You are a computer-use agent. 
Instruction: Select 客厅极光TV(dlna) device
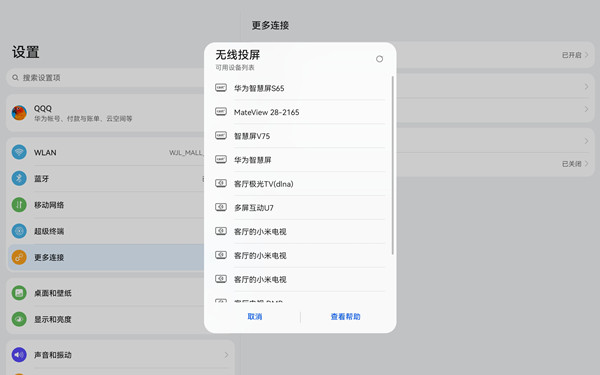[300, 184]
